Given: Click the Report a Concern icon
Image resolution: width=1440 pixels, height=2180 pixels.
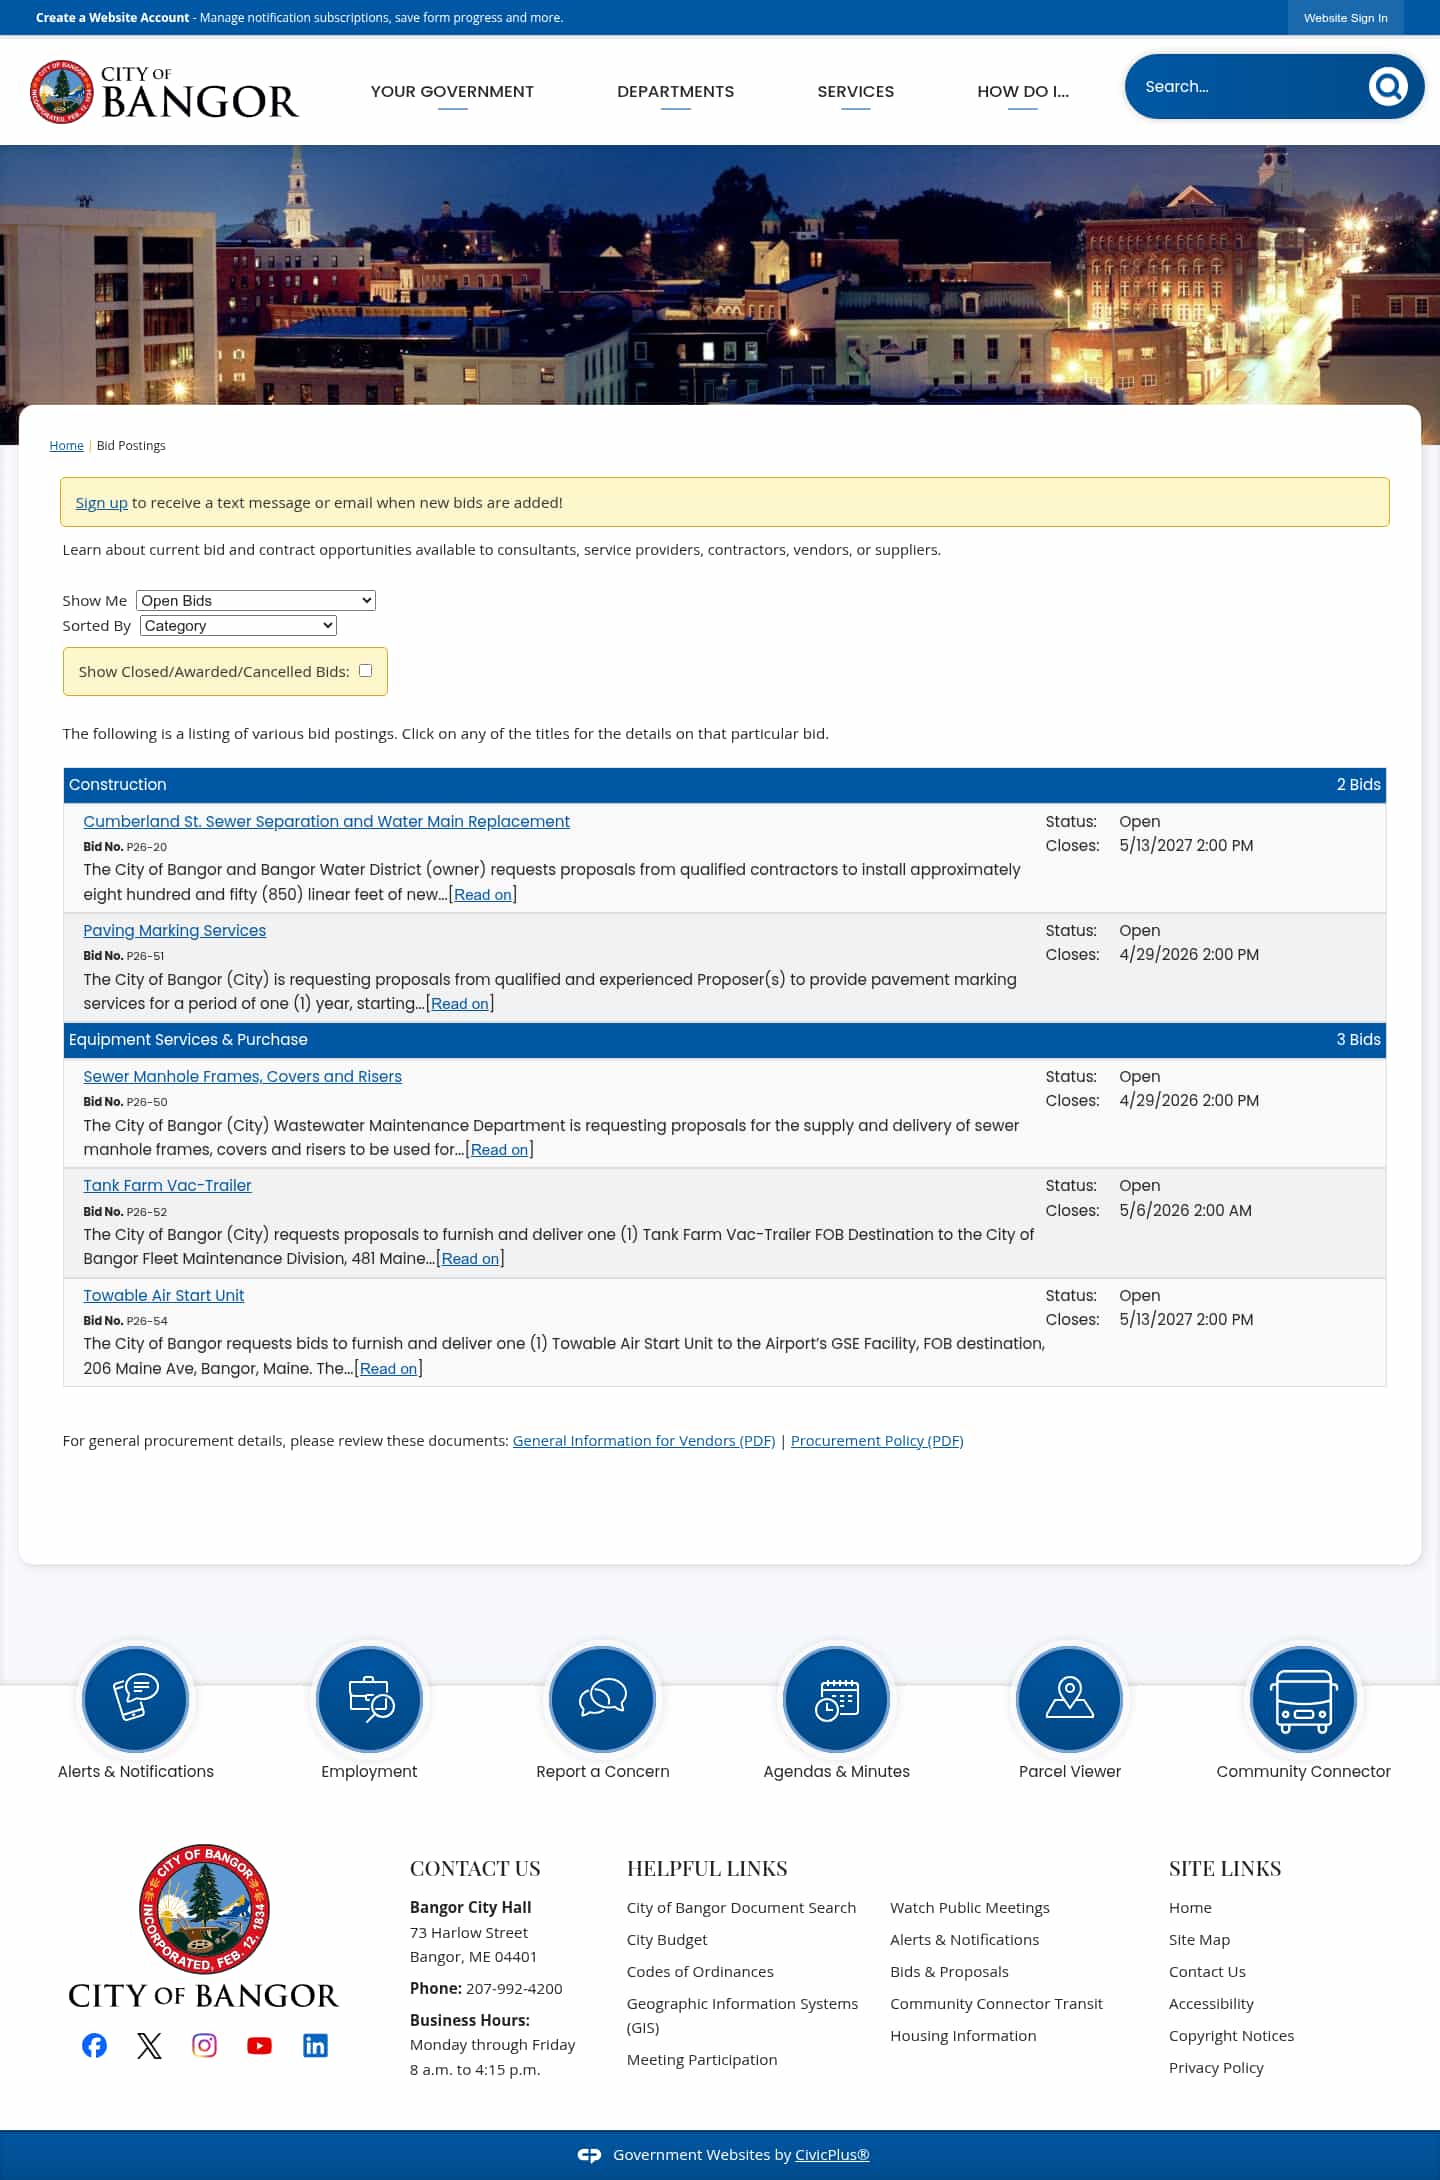Looking at the screenshot, I should (x=602, y=1698).
